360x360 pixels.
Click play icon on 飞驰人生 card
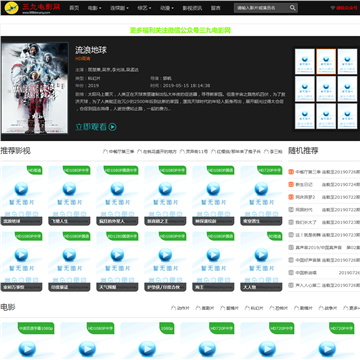pyautogui.click(x=69, y=189)
